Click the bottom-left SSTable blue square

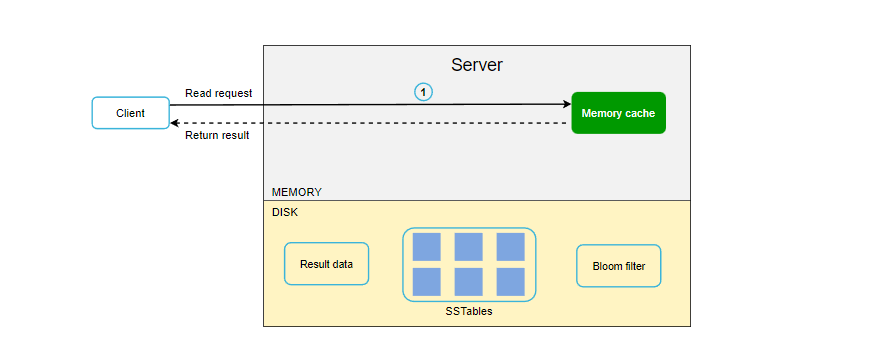tap(426, 282)
